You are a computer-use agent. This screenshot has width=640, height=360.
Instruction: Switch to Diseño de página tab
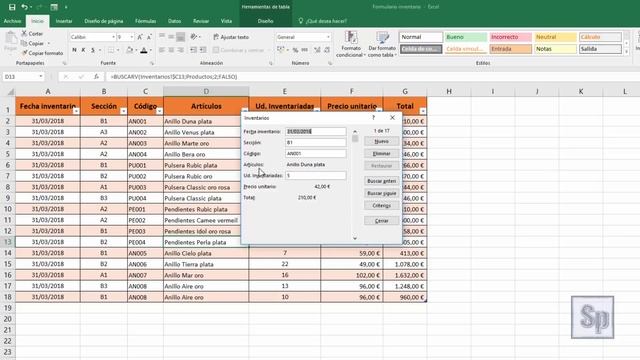coord(104,21)
